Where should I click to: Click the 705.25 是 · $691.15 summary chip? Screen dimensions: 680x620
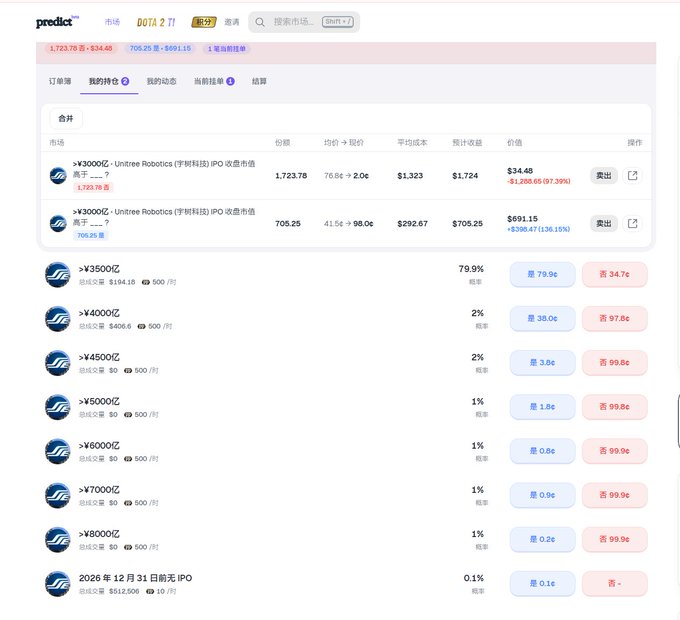[x=160, y=49]
